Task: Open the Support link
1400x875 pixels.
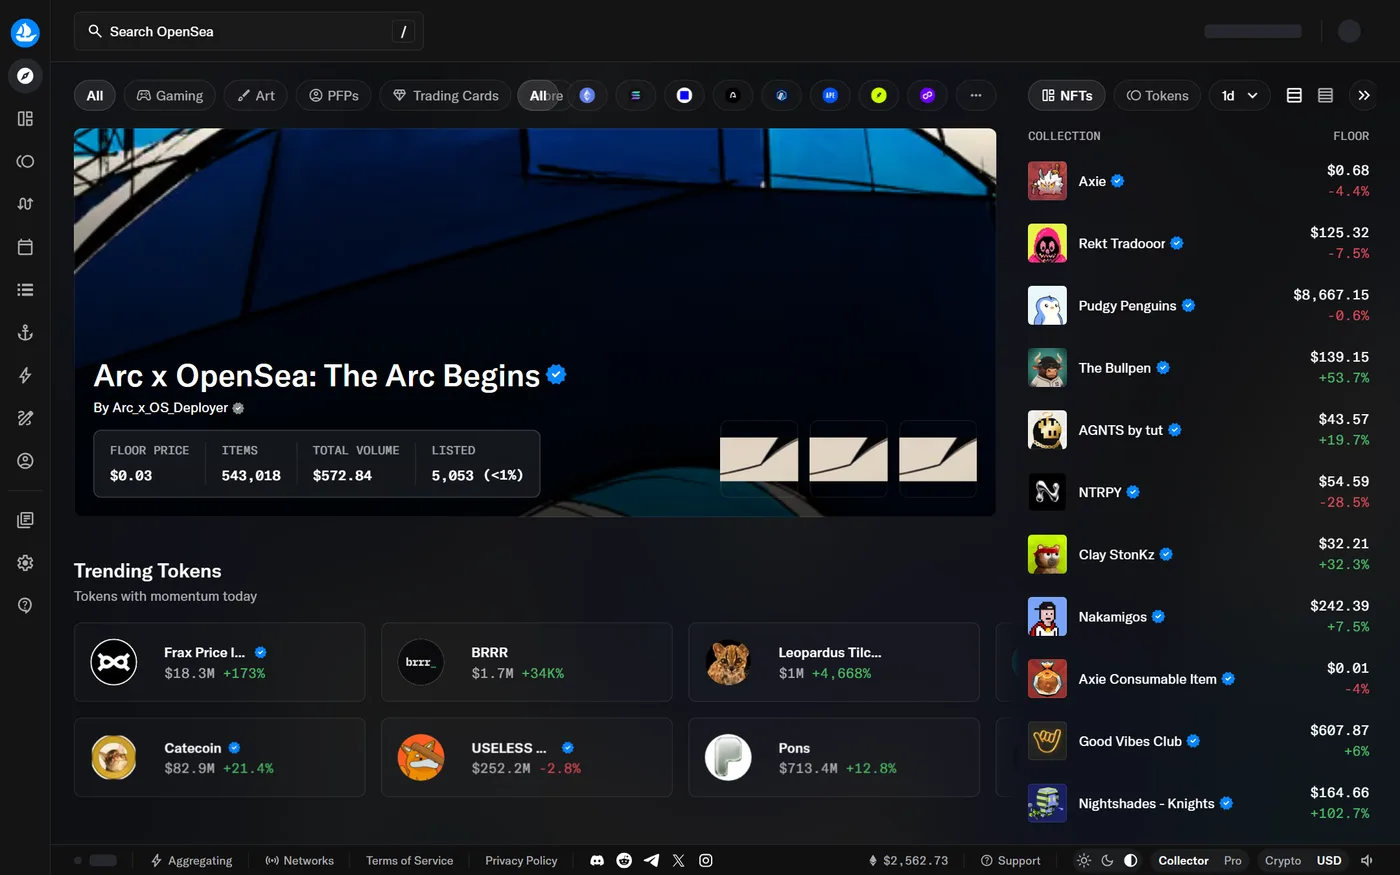Action: (x=1010, y=860)
